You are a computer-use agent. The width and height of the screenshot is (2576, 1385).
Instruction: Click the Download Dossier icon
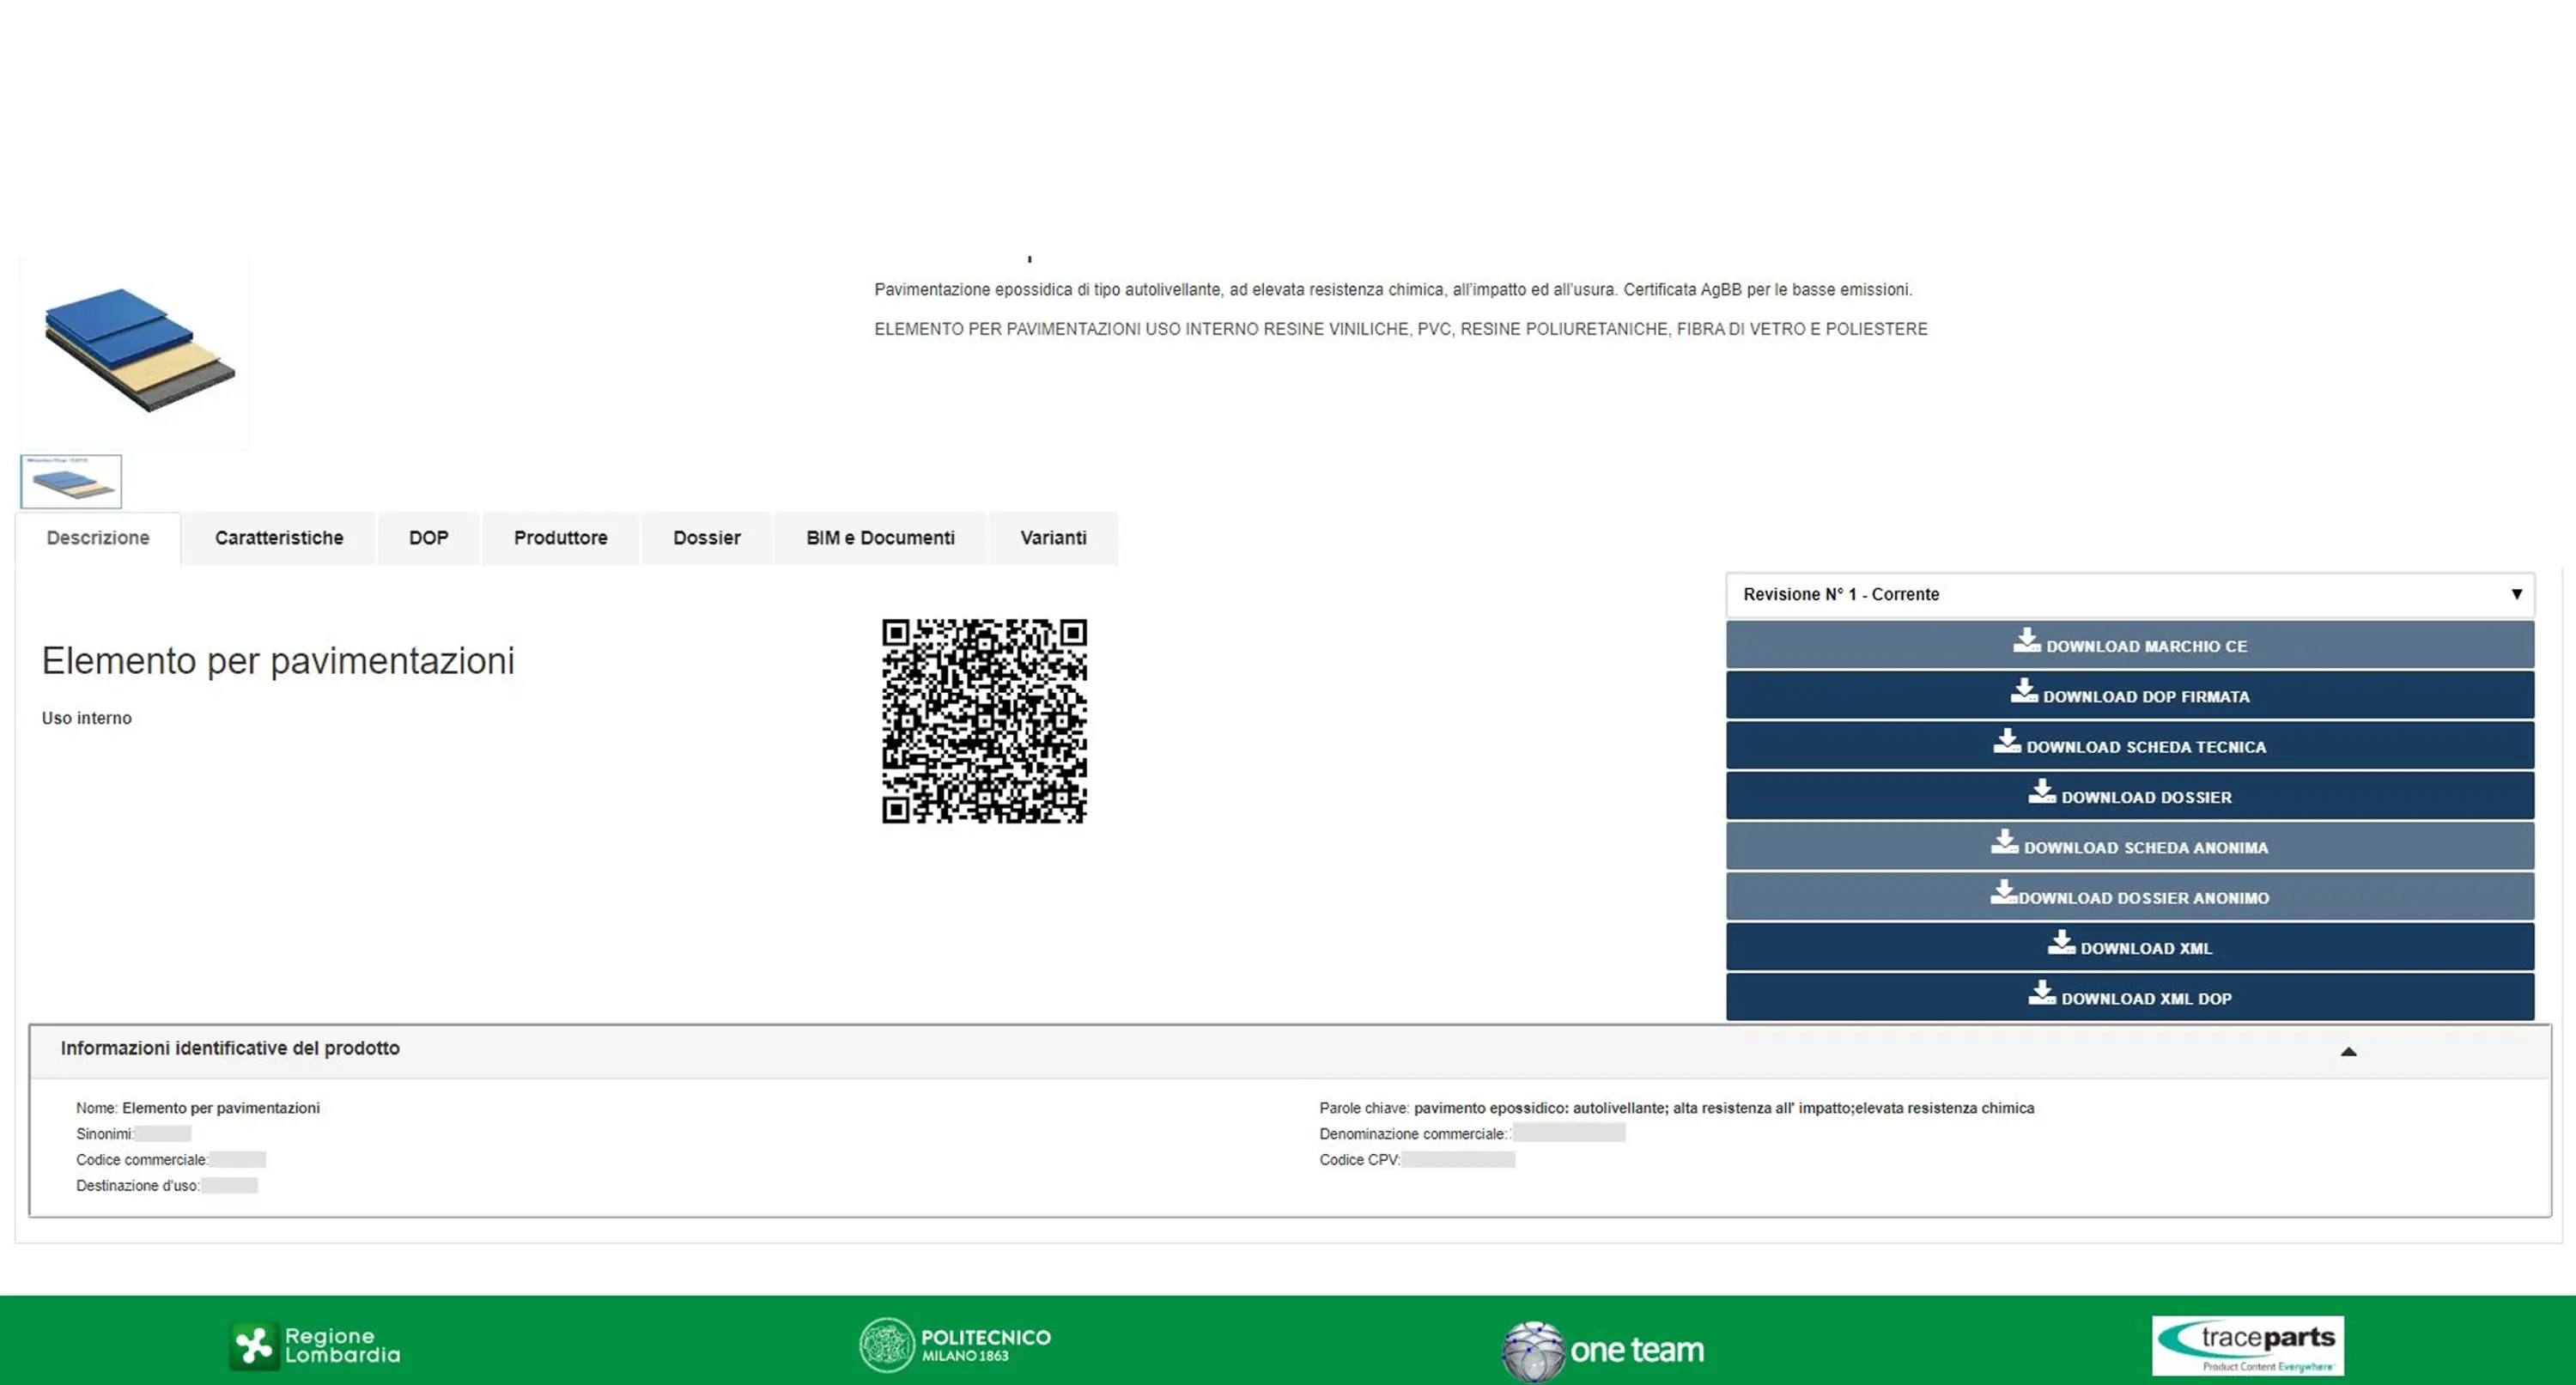click(x=2041, y=792)
